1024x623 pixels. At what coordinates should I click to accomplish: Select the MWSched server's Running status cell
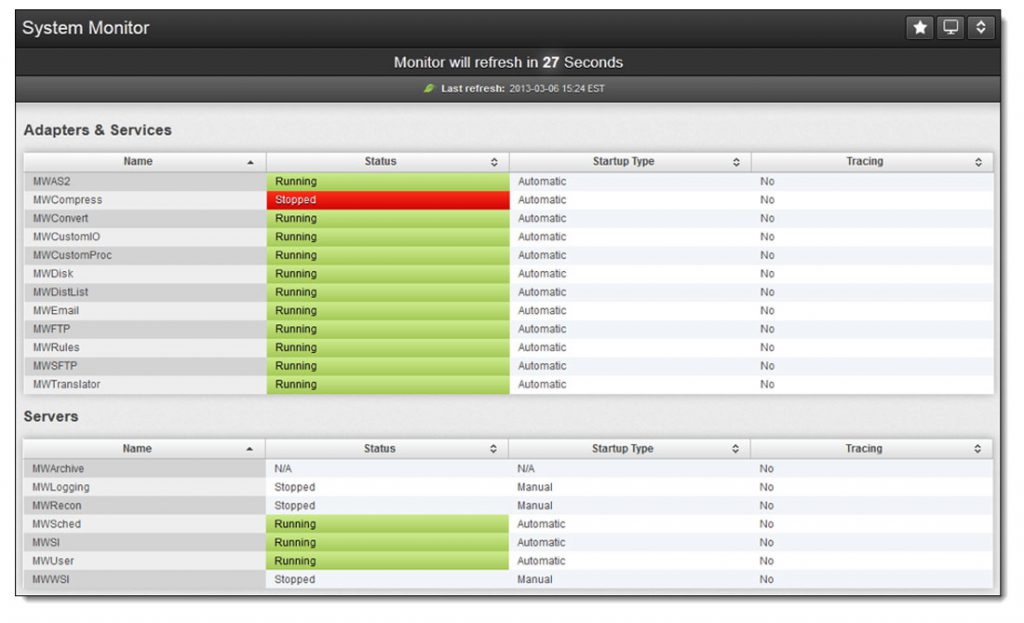coord(387,524)
